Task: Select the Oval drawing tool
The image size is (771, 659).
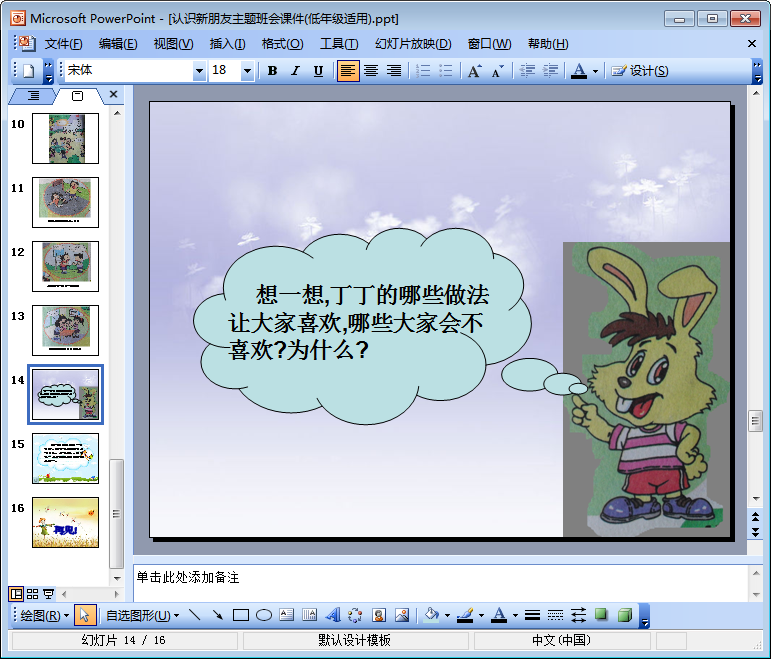Action: tap(264, 615)
